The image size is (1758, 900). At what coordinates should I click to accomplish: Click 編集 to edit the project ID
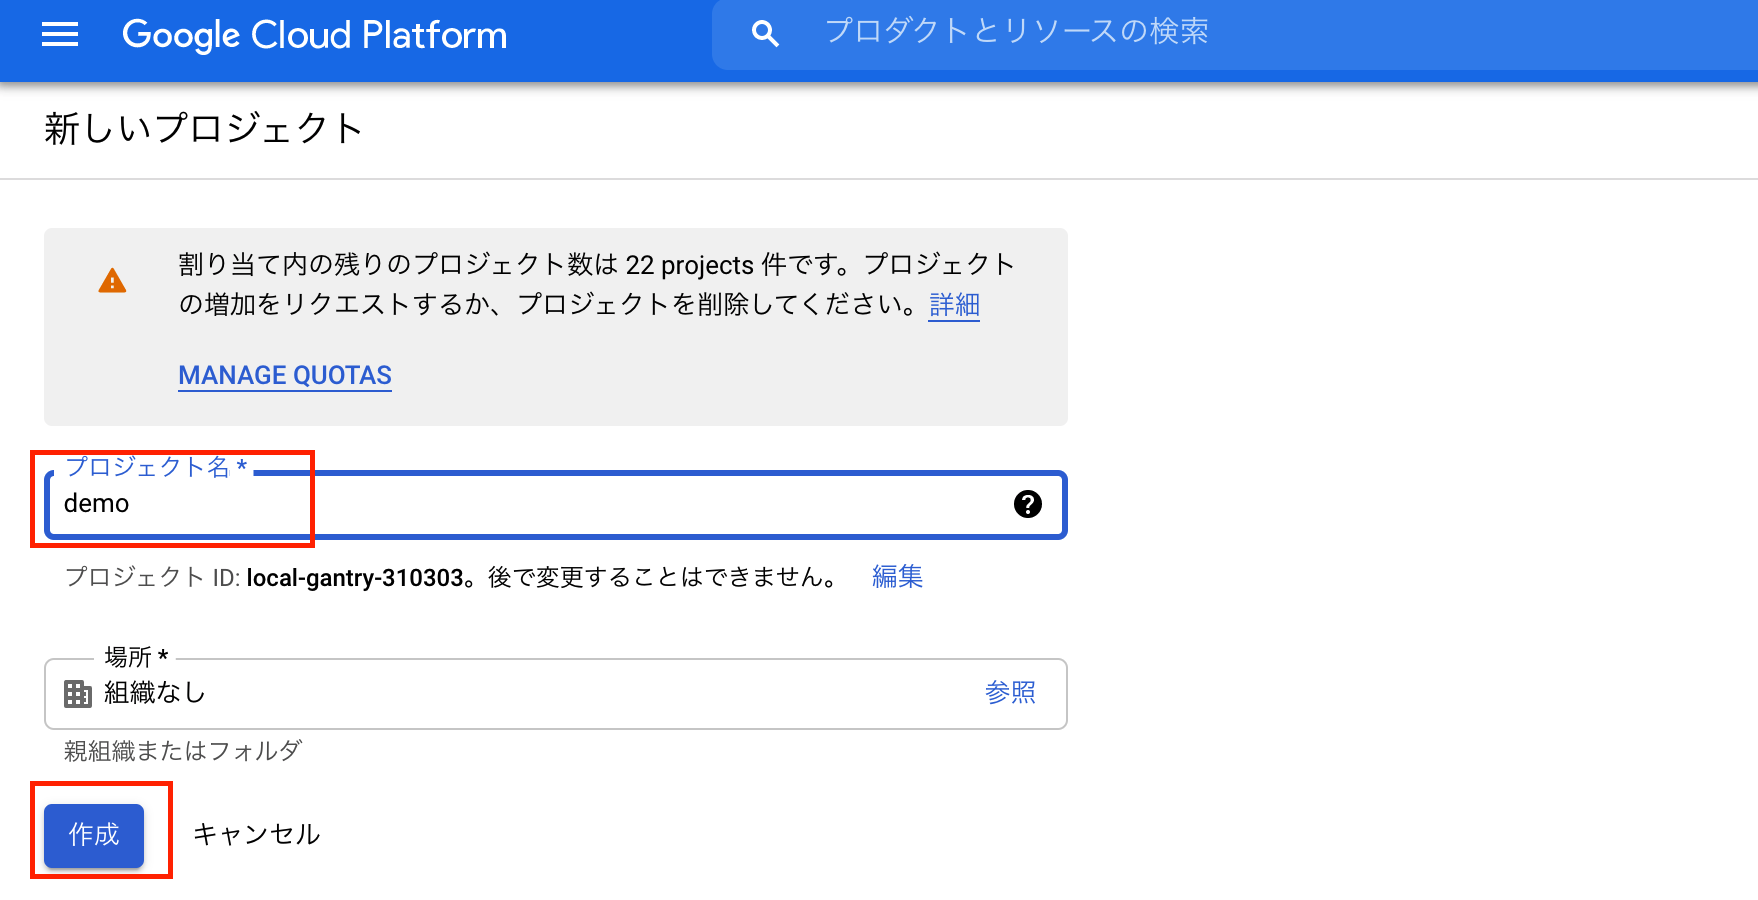[897, 577]
